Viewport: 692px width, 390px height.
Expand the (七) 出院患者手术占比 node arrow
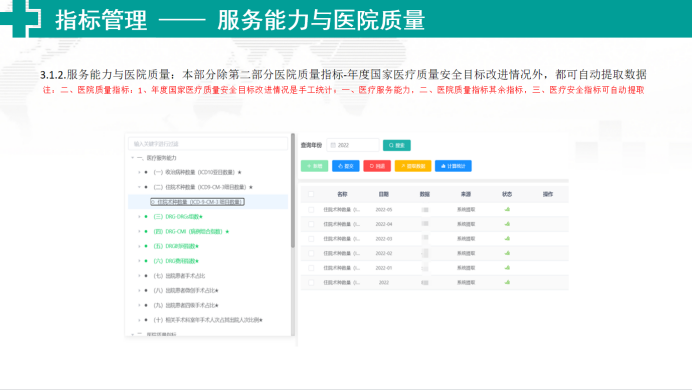pyautogui.click(x=139, y=276)
